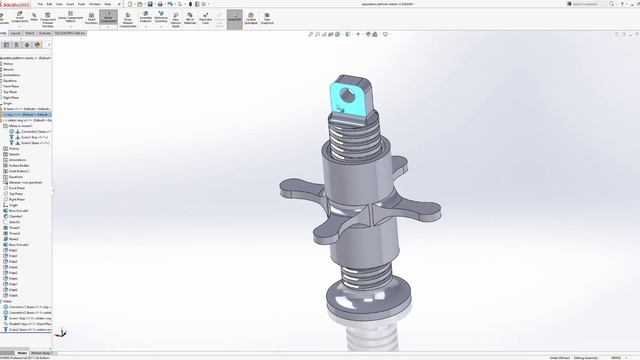Click the Take Snapshot tool
Screen dimensions: 640x360
coord(267,18)
